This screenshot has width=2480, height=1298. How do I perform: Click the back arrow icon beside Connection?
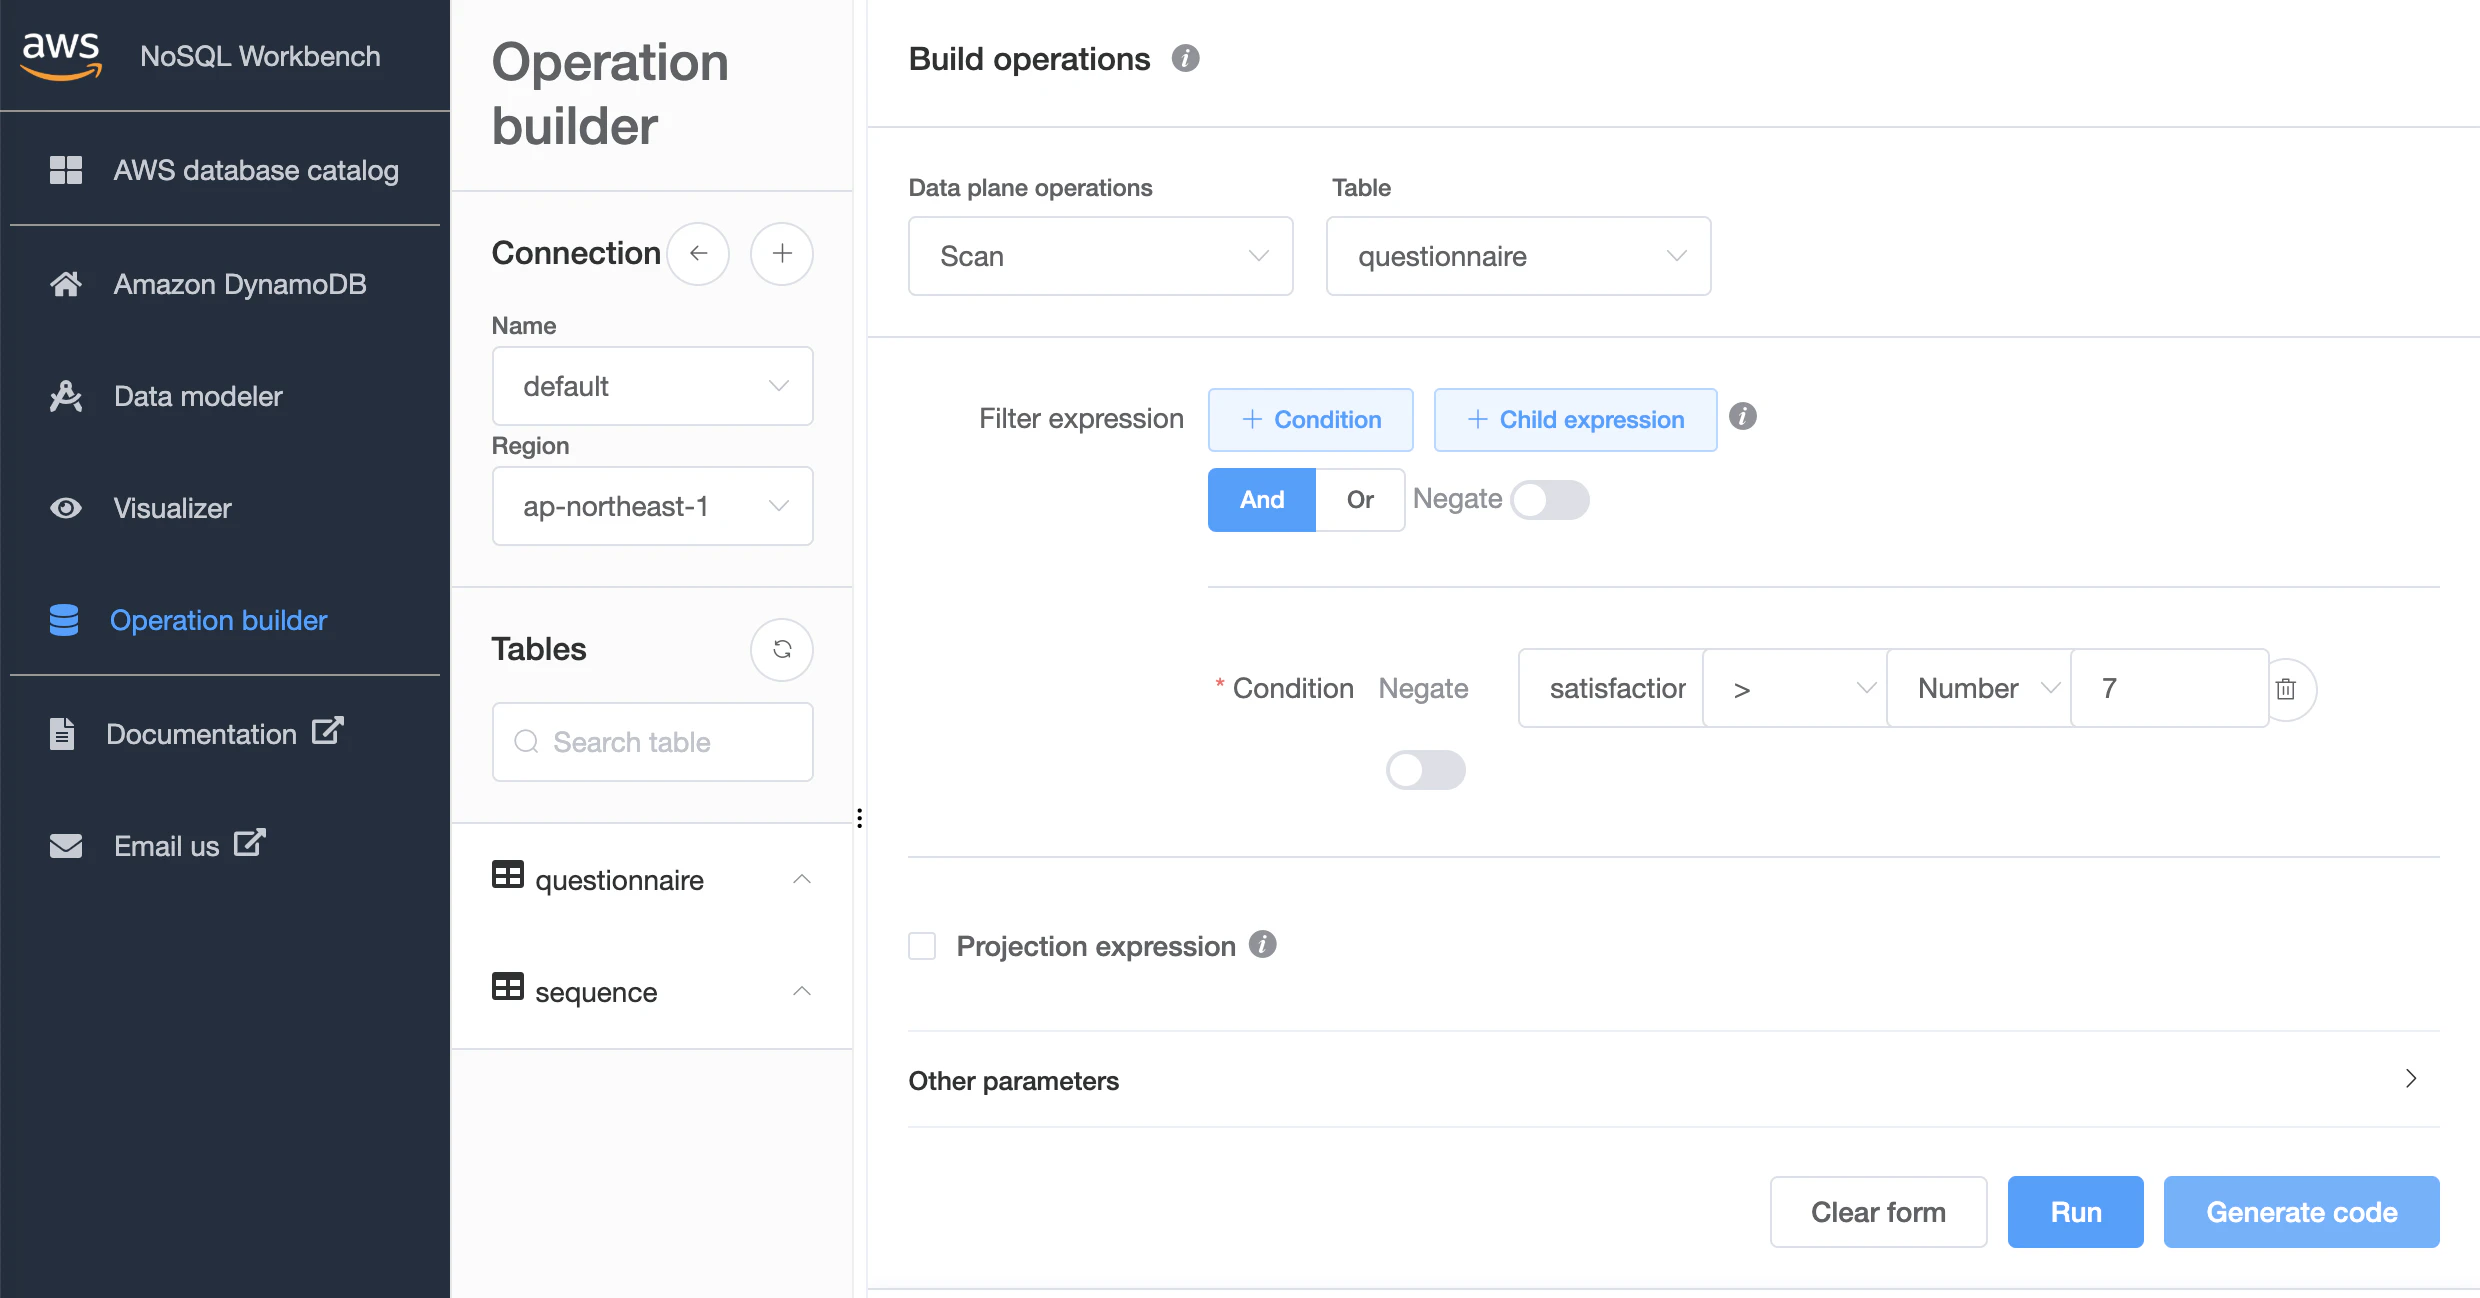point(698,254)
